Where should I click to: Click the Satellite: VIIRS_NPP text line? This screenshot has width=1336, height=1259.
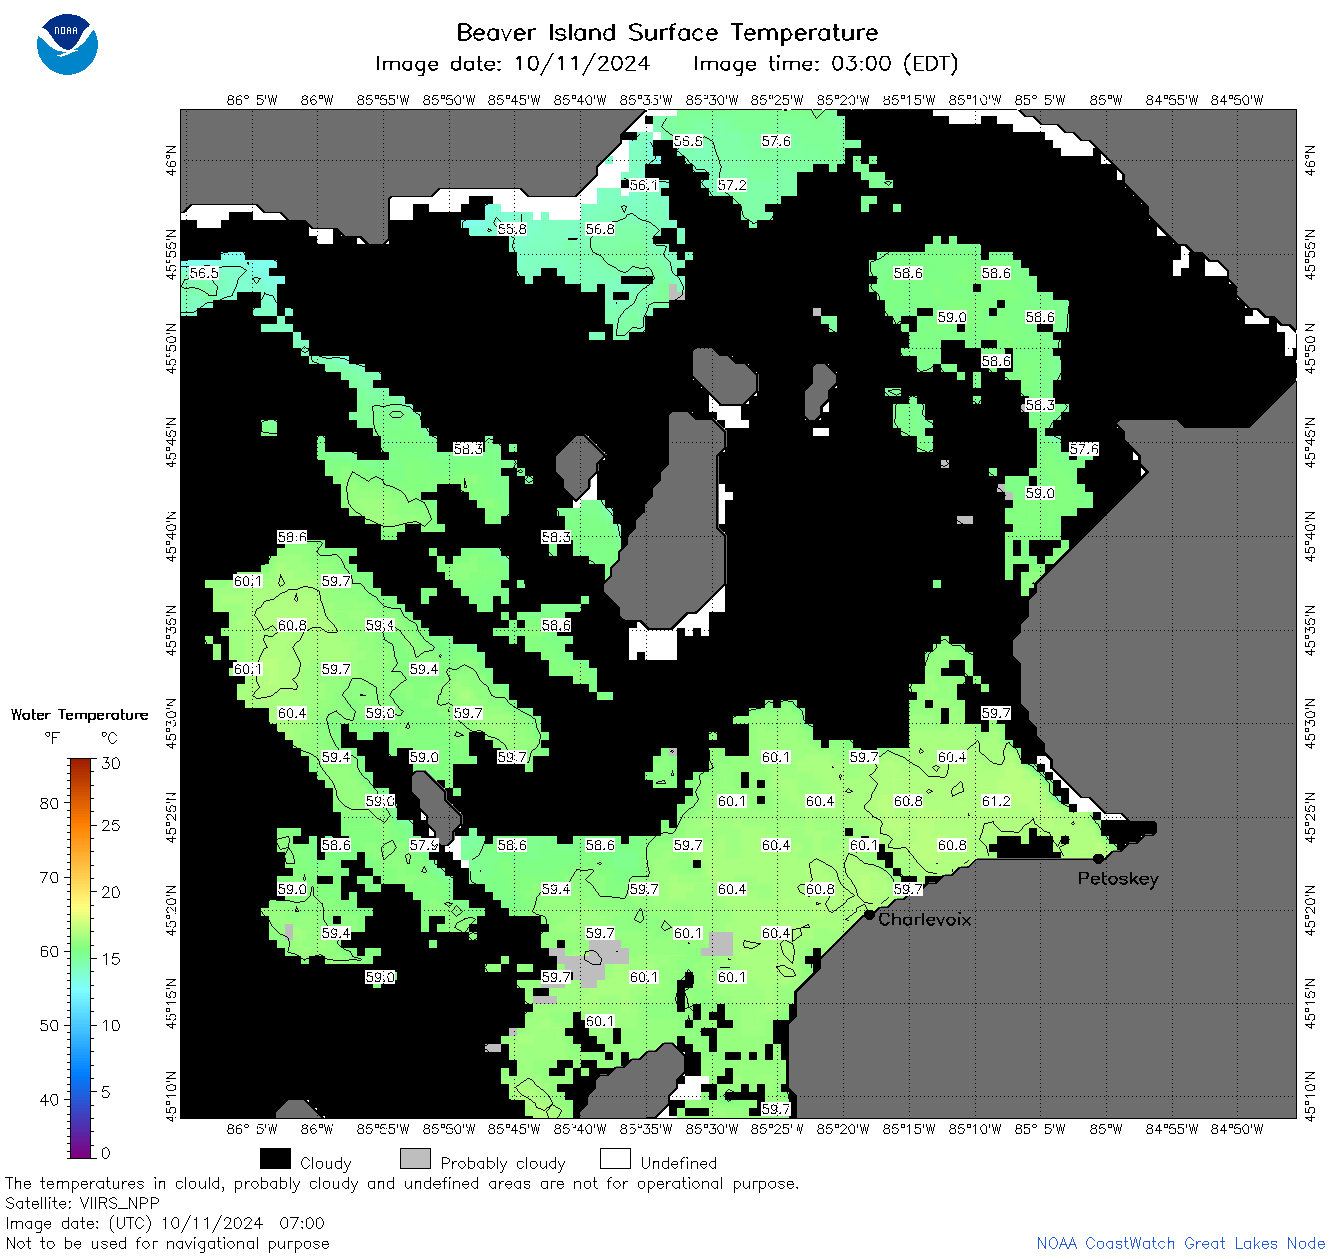pos(82,1203)
